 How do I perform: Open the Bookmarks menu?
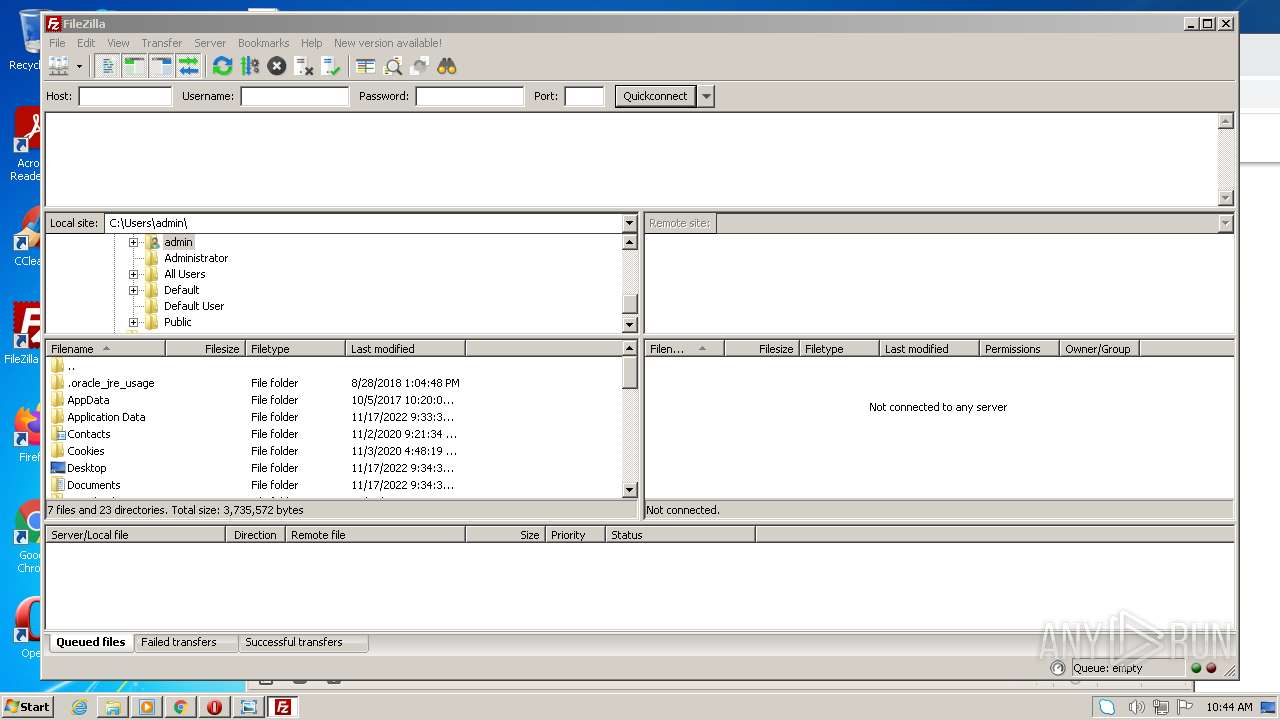tap(263, 43)
